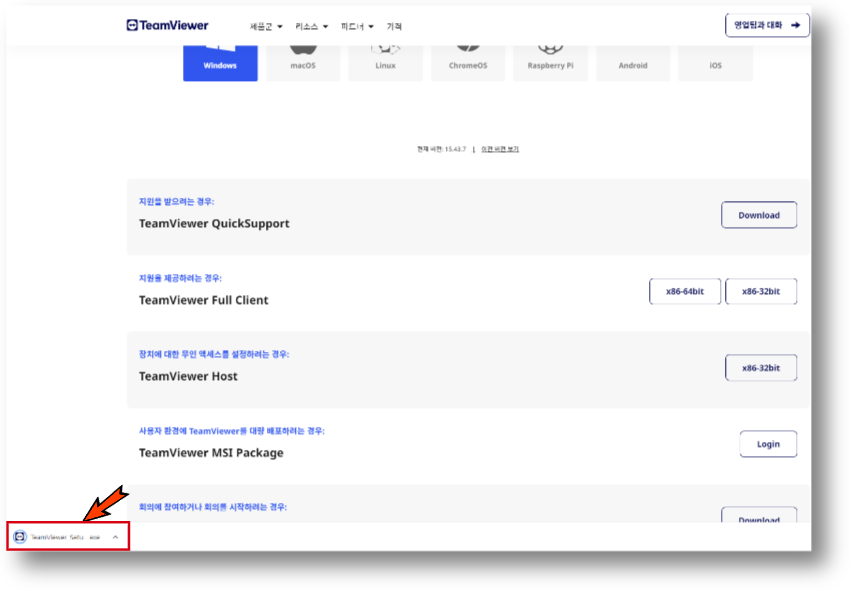Click the TeamViewer QuickSupport title
The width and height of the screenshot is (849, 590).
(214, 224)
